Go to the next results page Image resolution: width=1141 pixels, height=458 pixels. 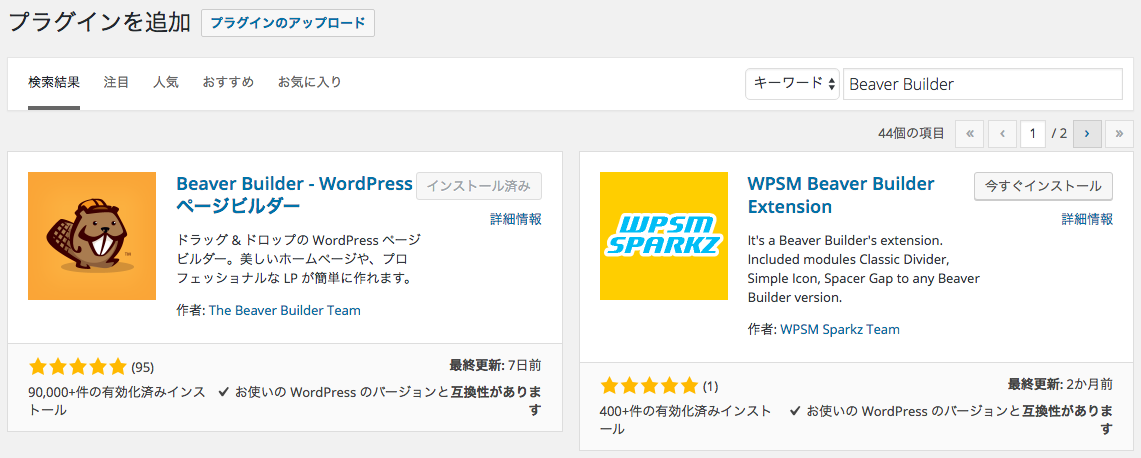tap(1087, 134)
